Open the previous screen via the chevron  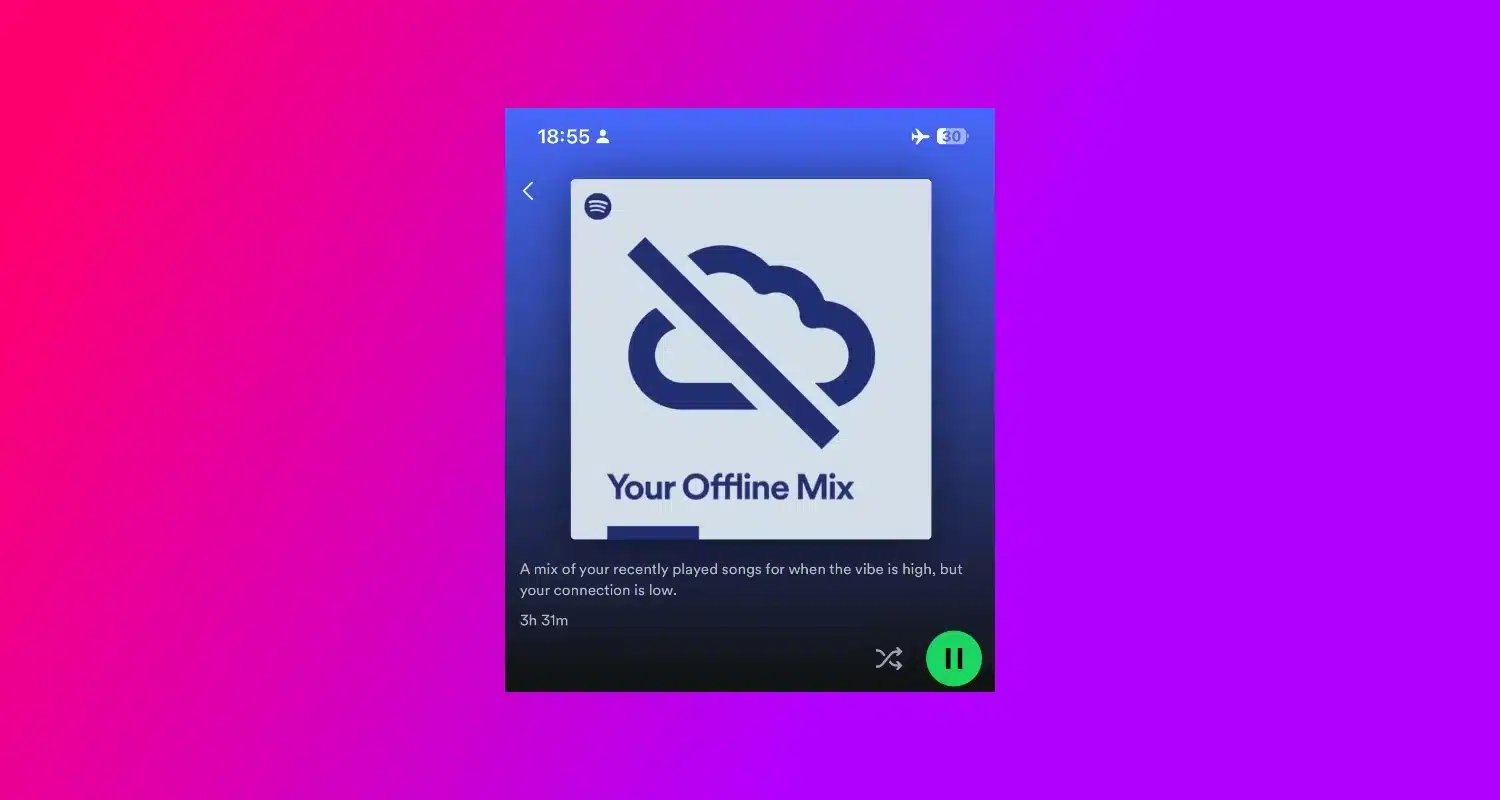point(528,190)
